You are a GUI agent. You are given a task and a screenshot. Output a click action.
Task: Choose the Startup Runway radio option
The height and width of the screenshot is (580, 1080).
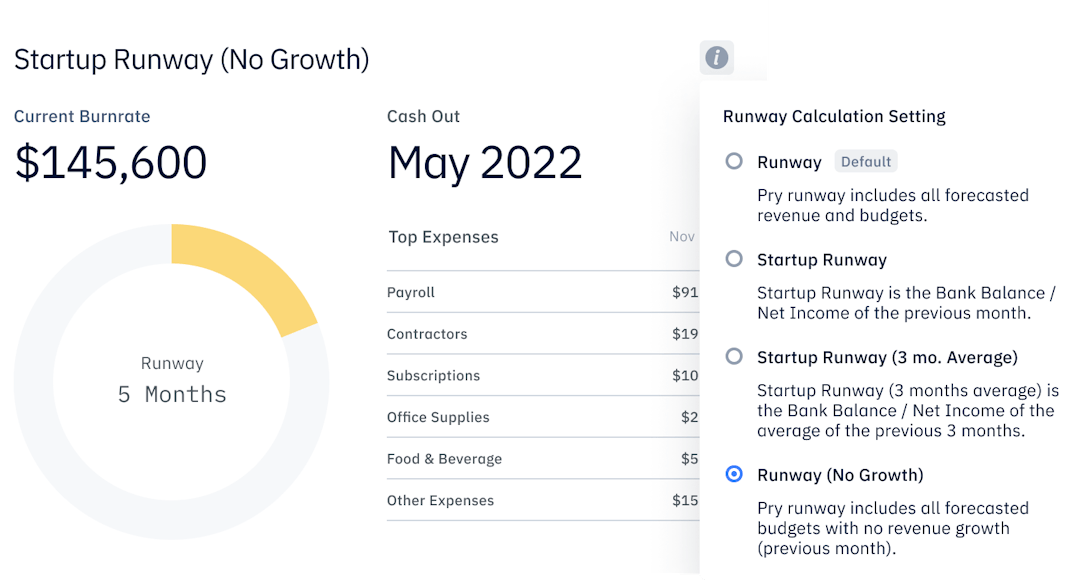tap(734, 259)
